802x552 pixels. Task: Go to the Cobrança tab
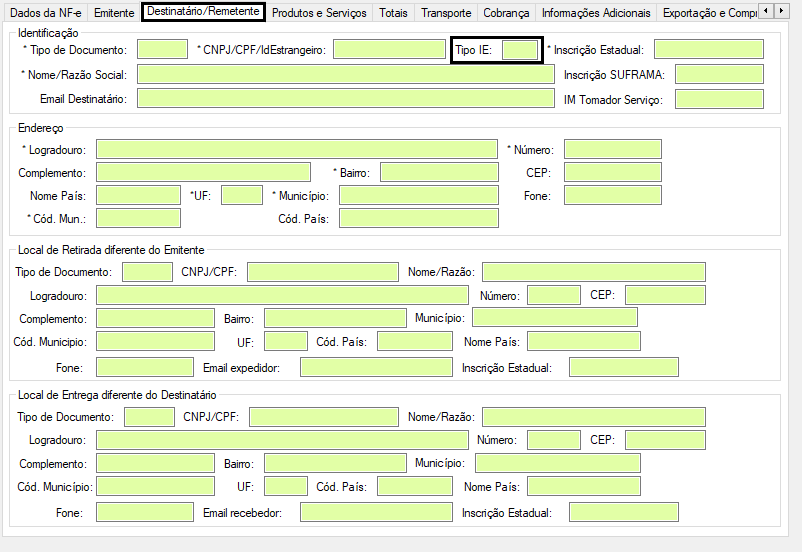click(506, 12)
